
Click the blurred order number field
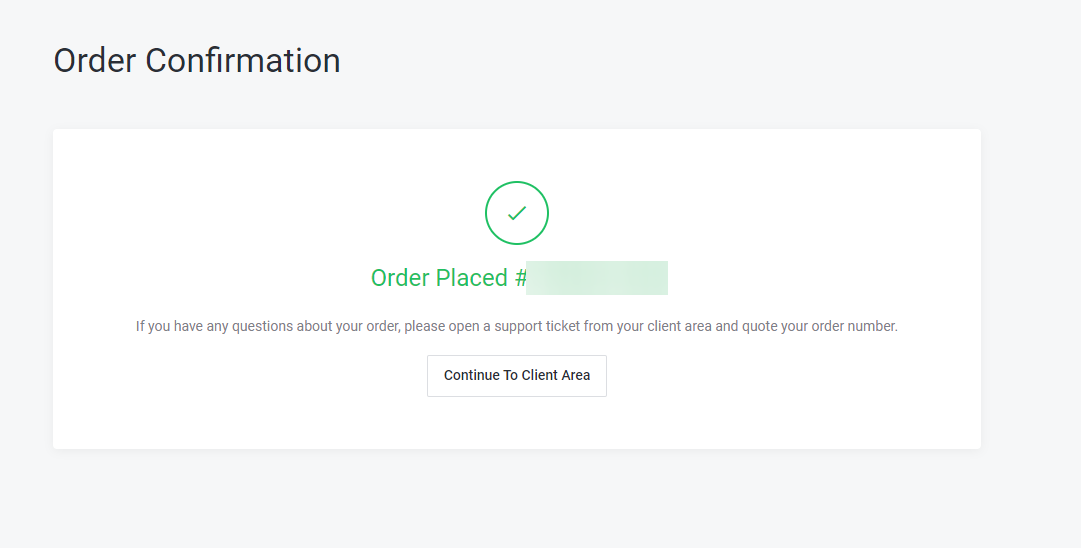(x=597, y=278)
